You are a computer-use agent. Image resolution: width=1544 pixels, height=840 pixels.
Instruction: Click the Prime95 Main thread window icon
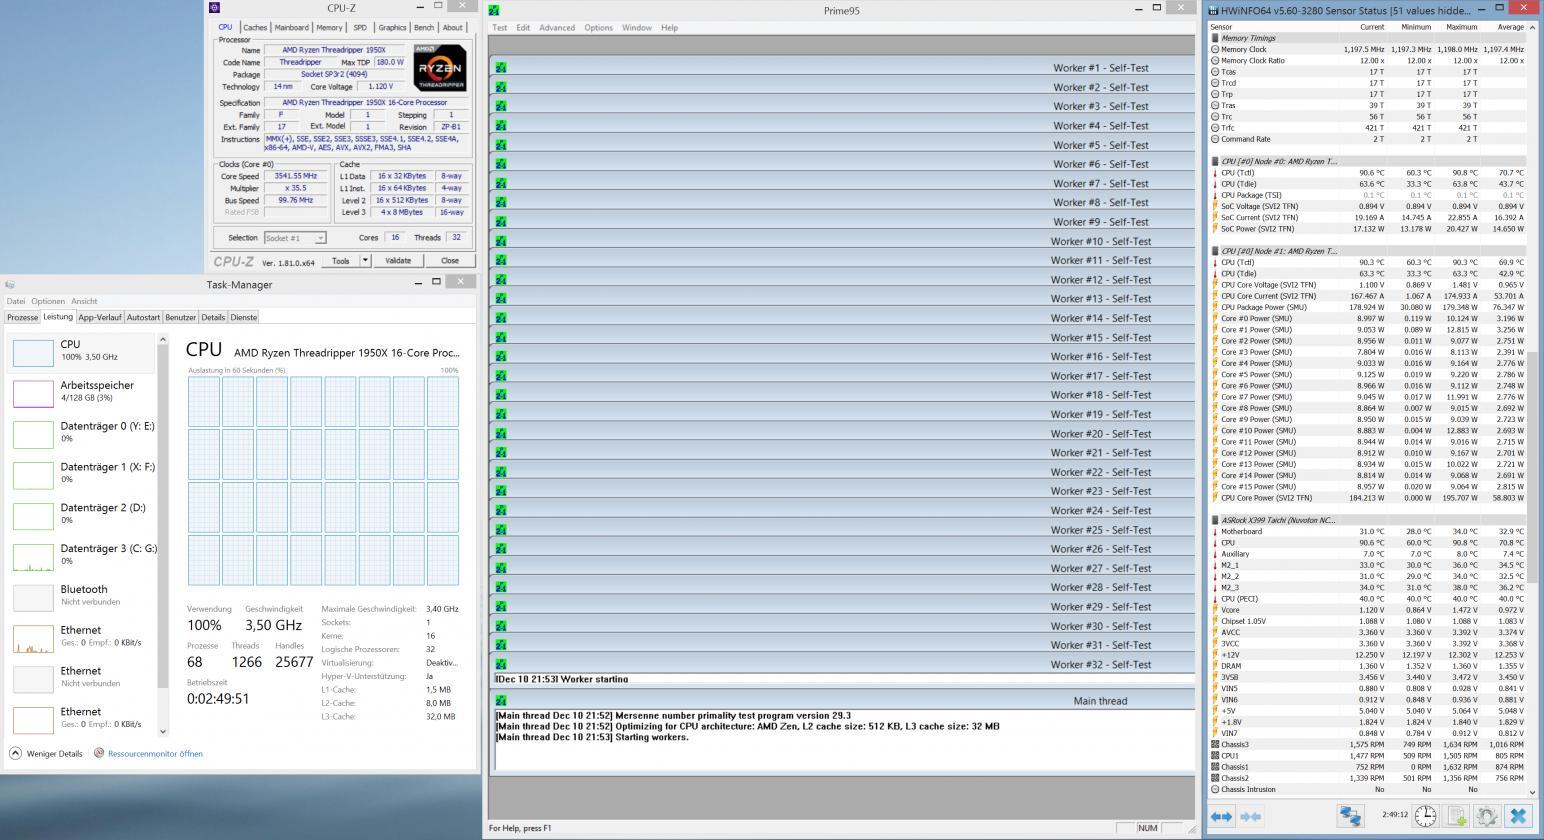click(500, 701)
